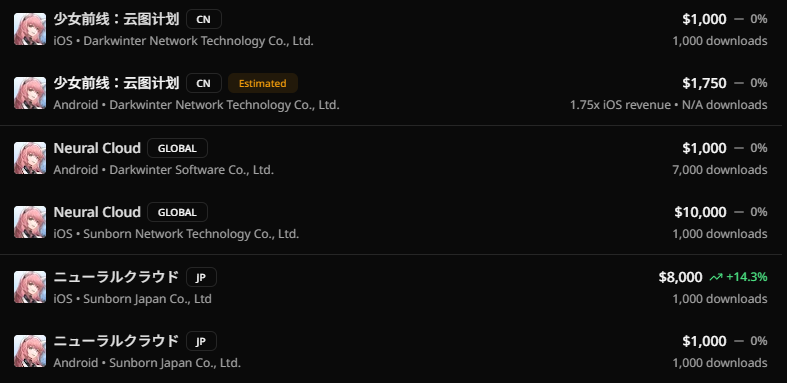Click the GLOBAL badge on the Android Neural Cloud row

point(177,148)
